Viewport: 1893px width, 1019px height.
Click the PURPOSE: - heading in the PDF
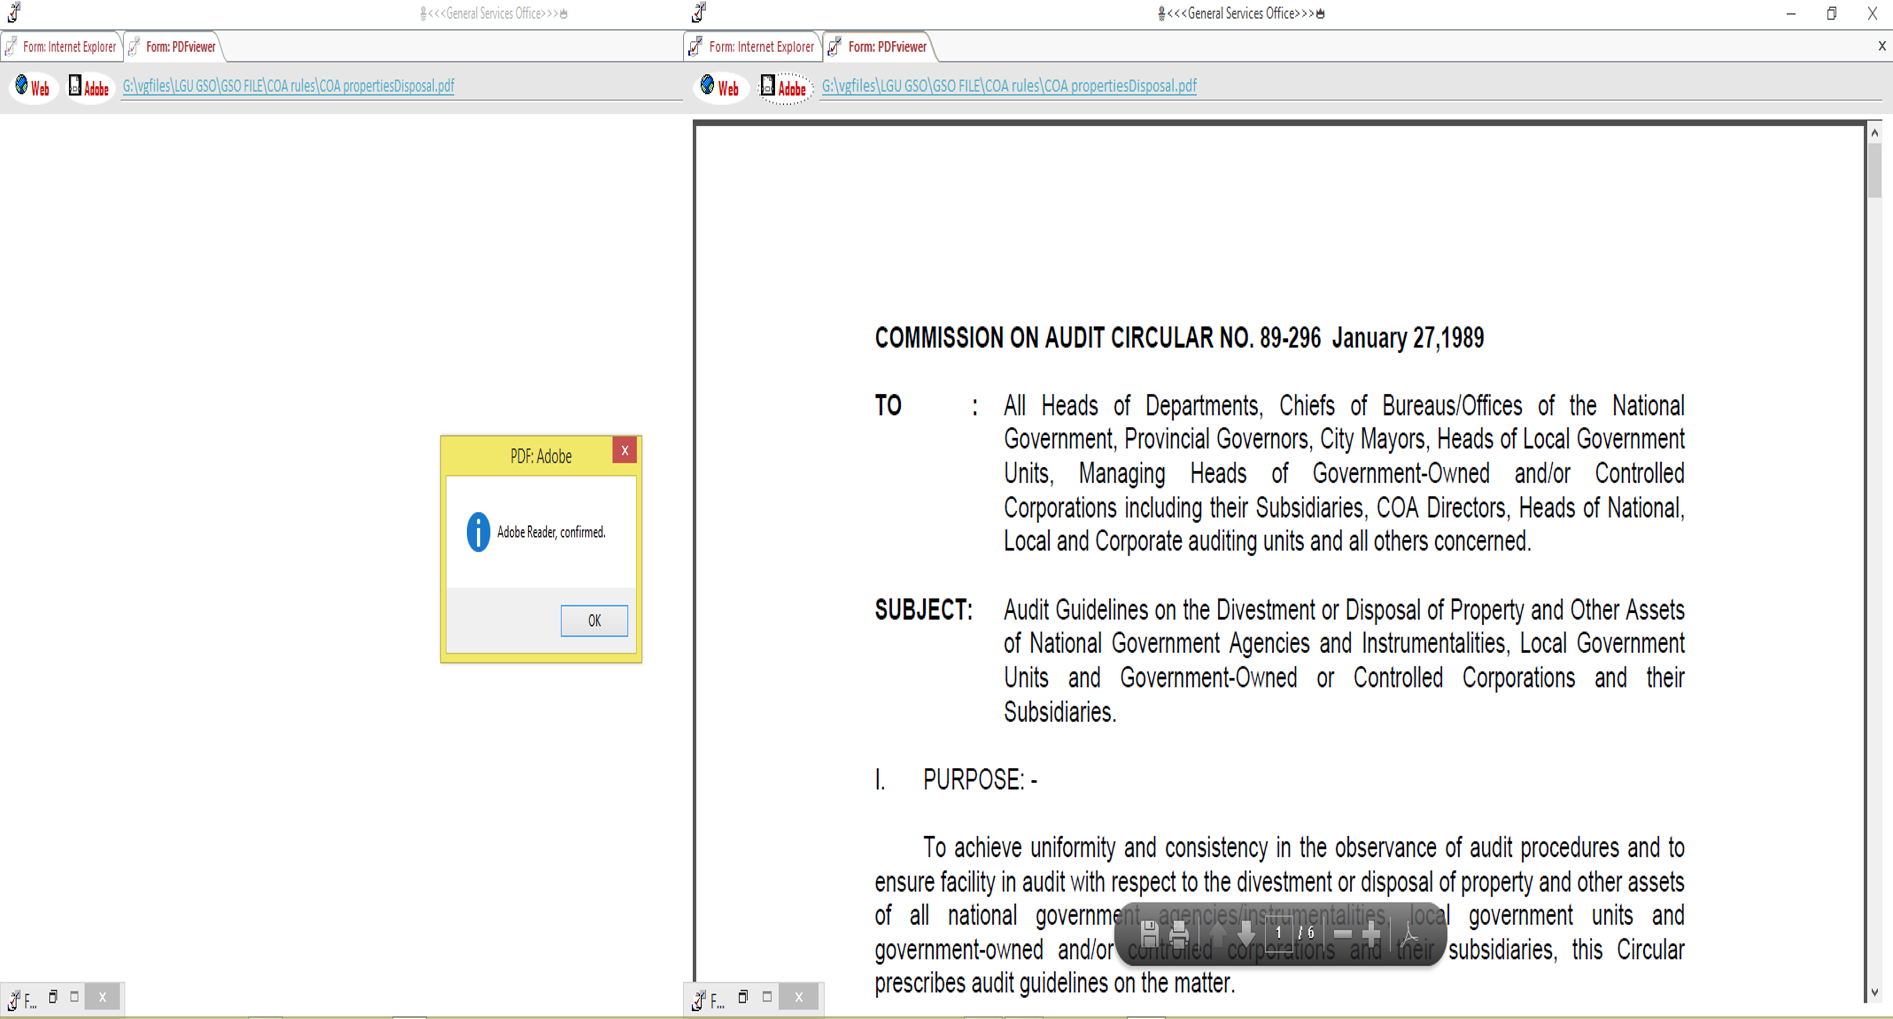coord(980,780)
